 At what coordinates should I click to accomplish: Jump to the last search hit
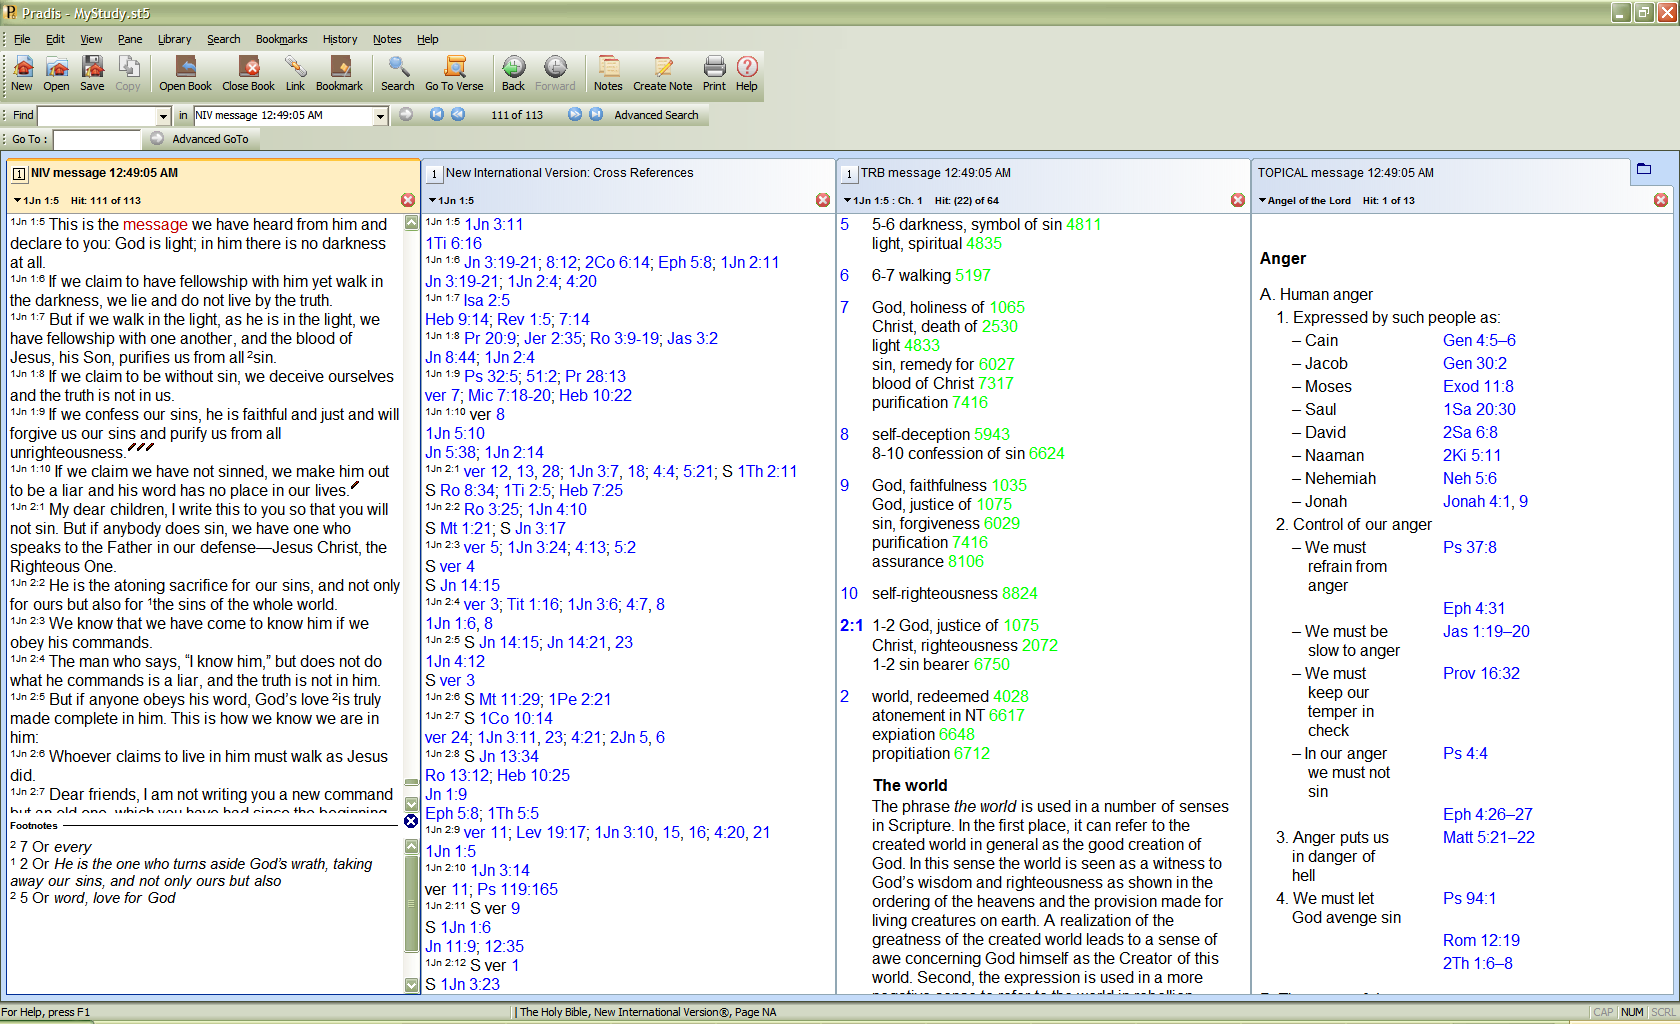tap(596, 115)
